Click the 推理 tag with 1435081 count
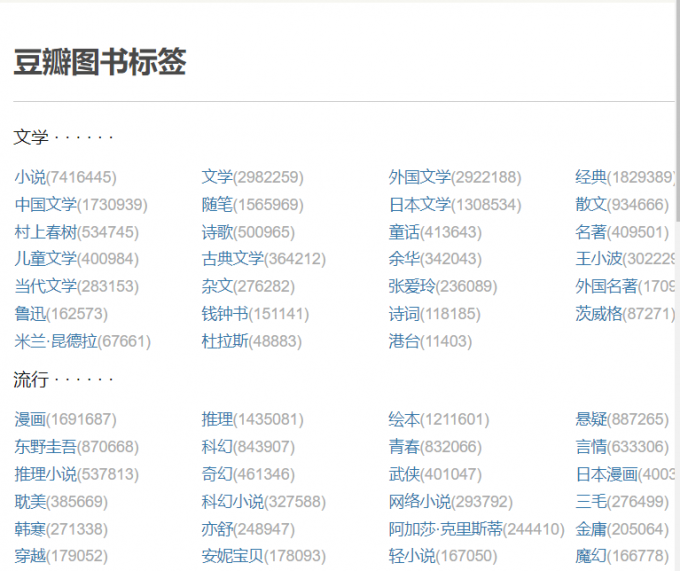This screenshot has height=571, width=680. tap(217, 419)
